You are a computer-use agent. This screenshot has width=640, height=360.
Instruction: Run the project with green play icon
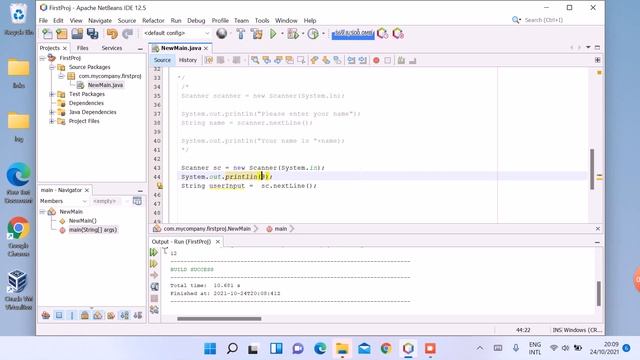pos(273,33)
